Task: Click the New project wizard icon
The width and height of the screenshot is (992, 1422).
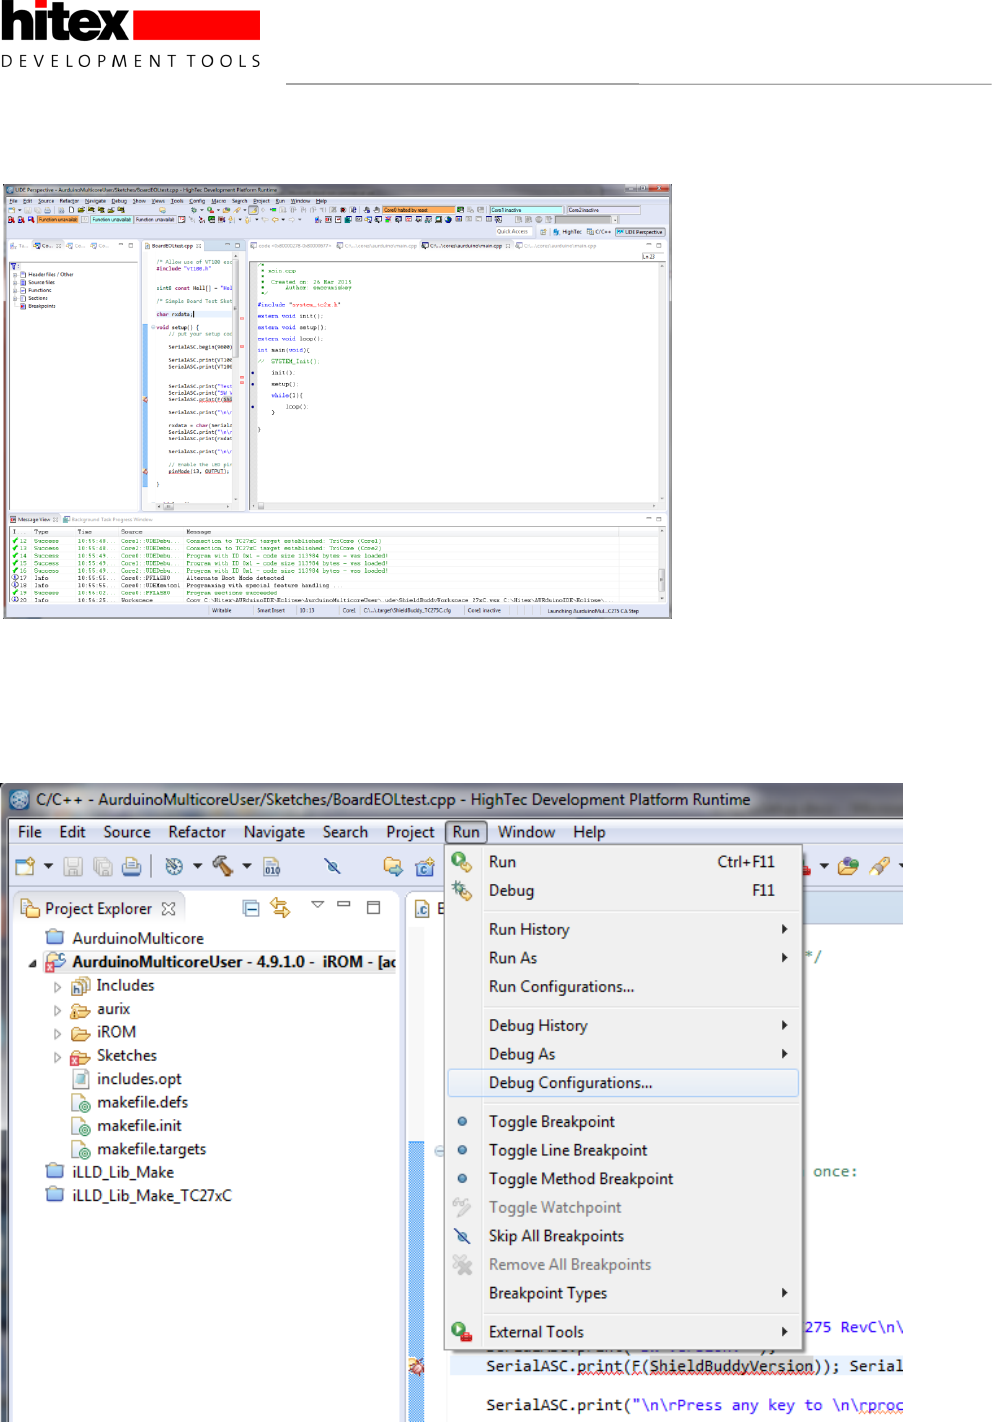Action: [25, 866]
